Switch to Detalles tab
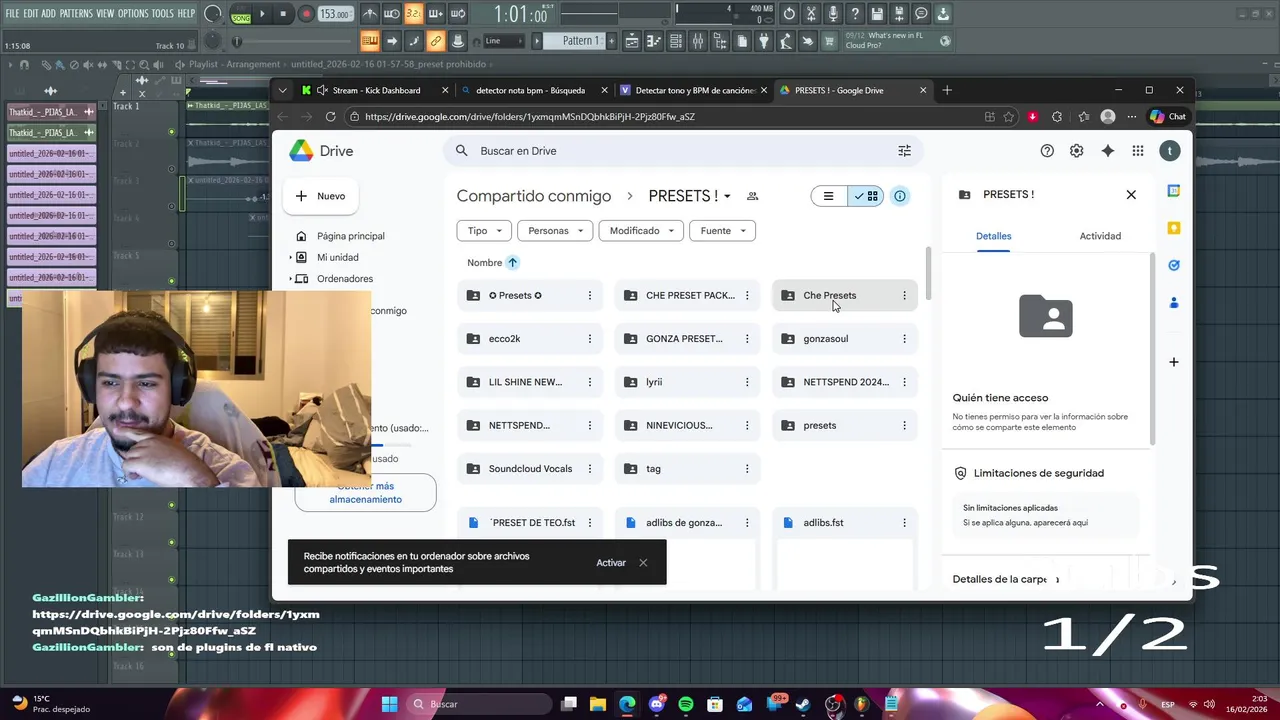This screenshot has height=720, width=1280. click(x=993, y=236)
